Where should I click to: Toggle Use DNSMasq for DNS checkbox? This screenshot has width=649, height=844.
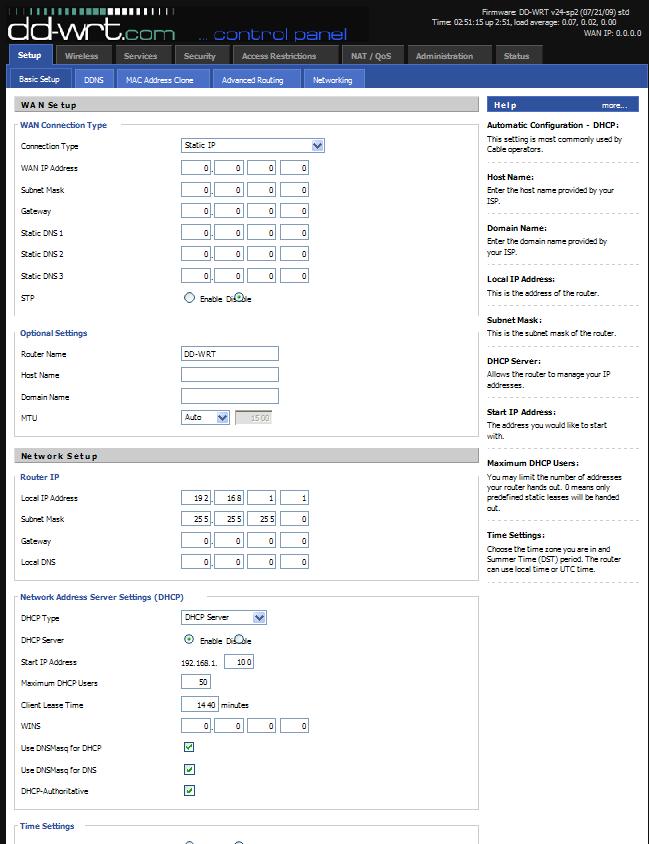189,769
